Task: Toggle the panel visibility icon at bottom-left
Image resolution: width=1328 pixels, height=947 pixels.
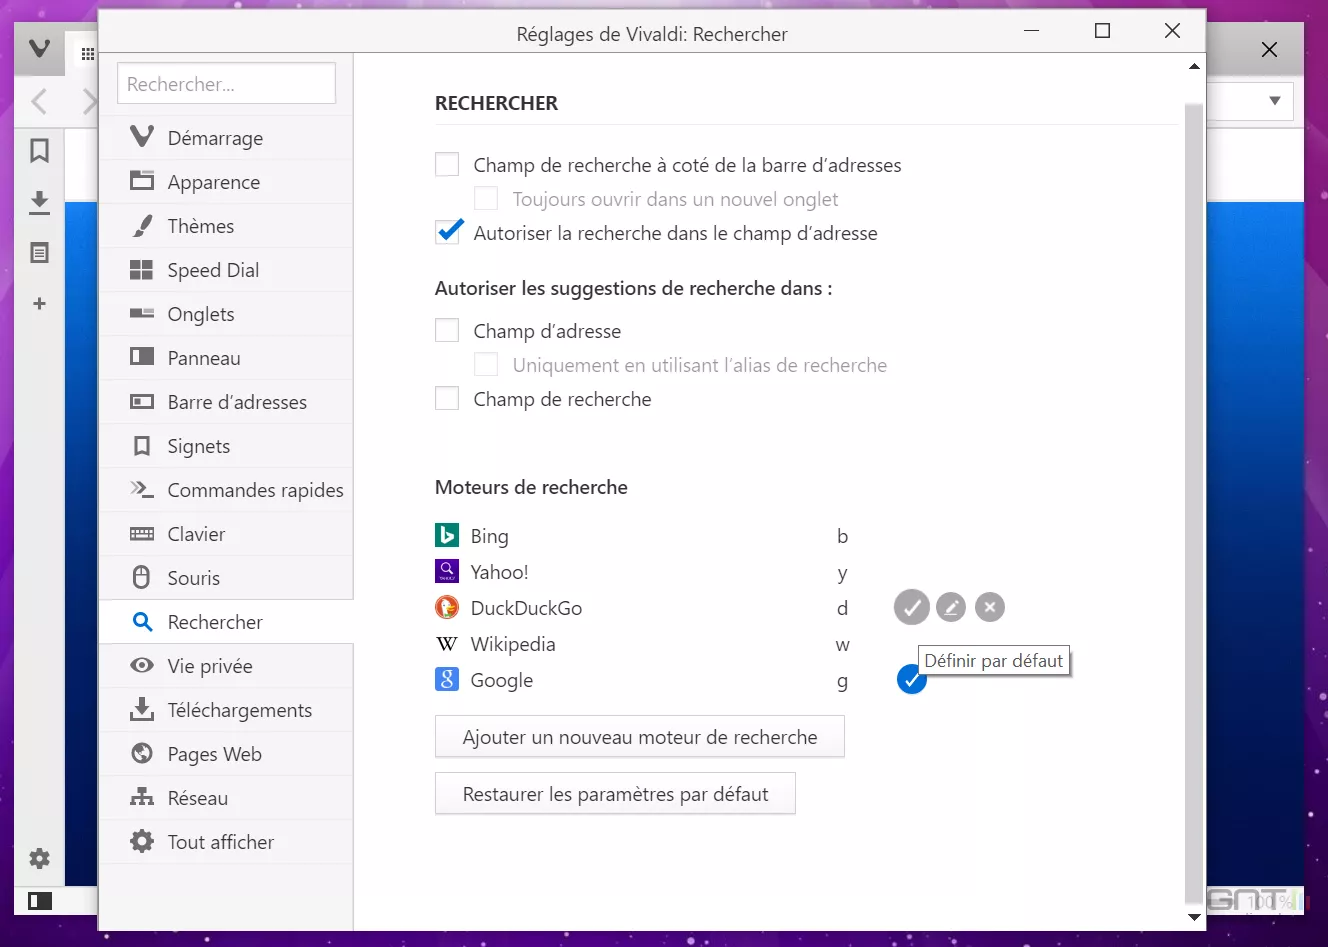Action: pyautogui.click(x=39, y=901)
